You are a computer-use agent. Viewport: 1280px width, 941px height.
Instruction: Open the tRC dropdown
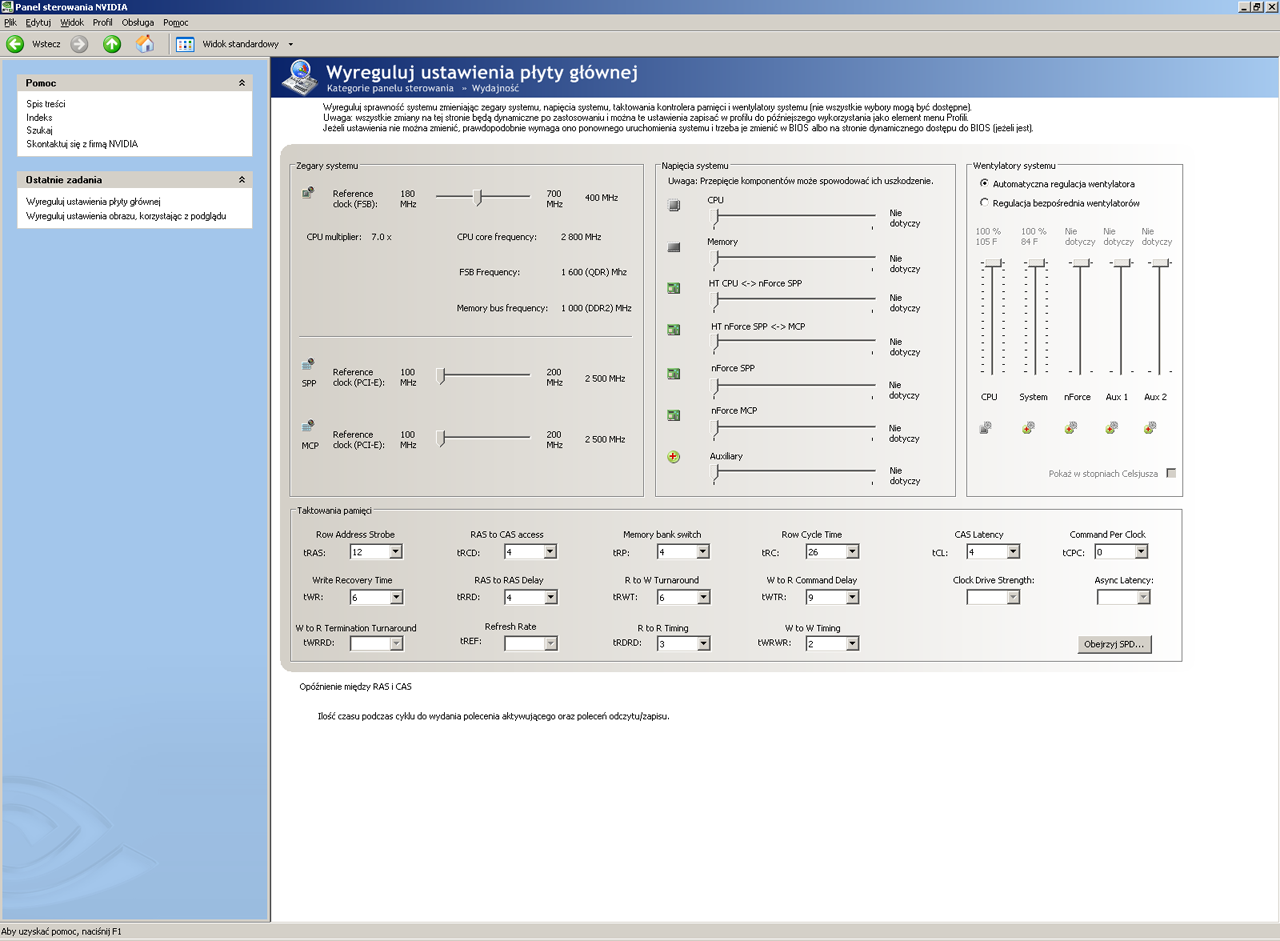click(x=832, y=552)
